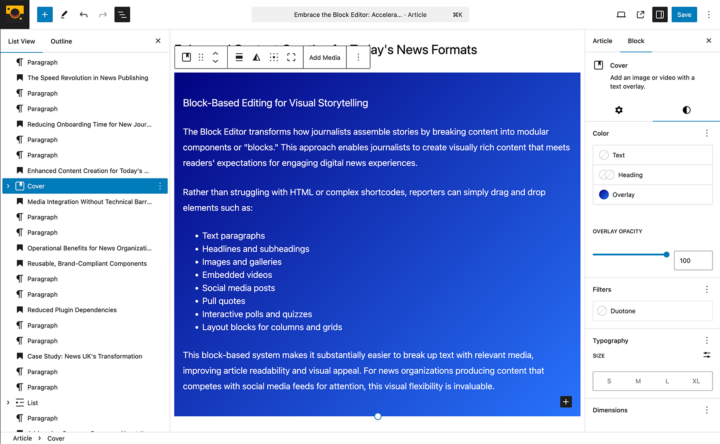This screenshot has height=444, width=720.
Task: Pick the Text color swatch
Action: tap(652, 155)
